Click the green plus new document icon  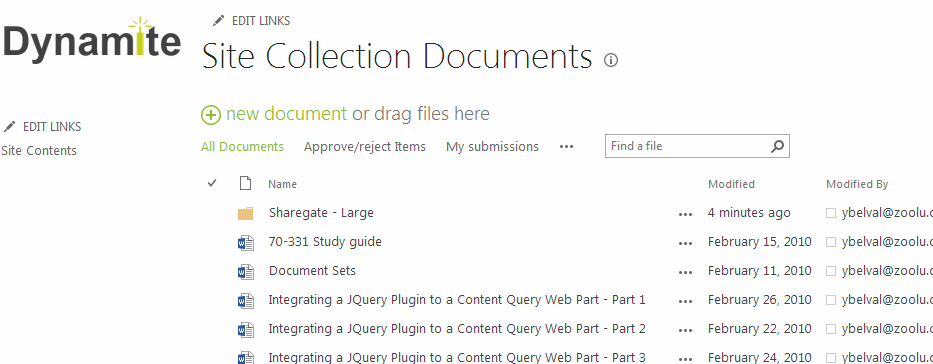211,114
